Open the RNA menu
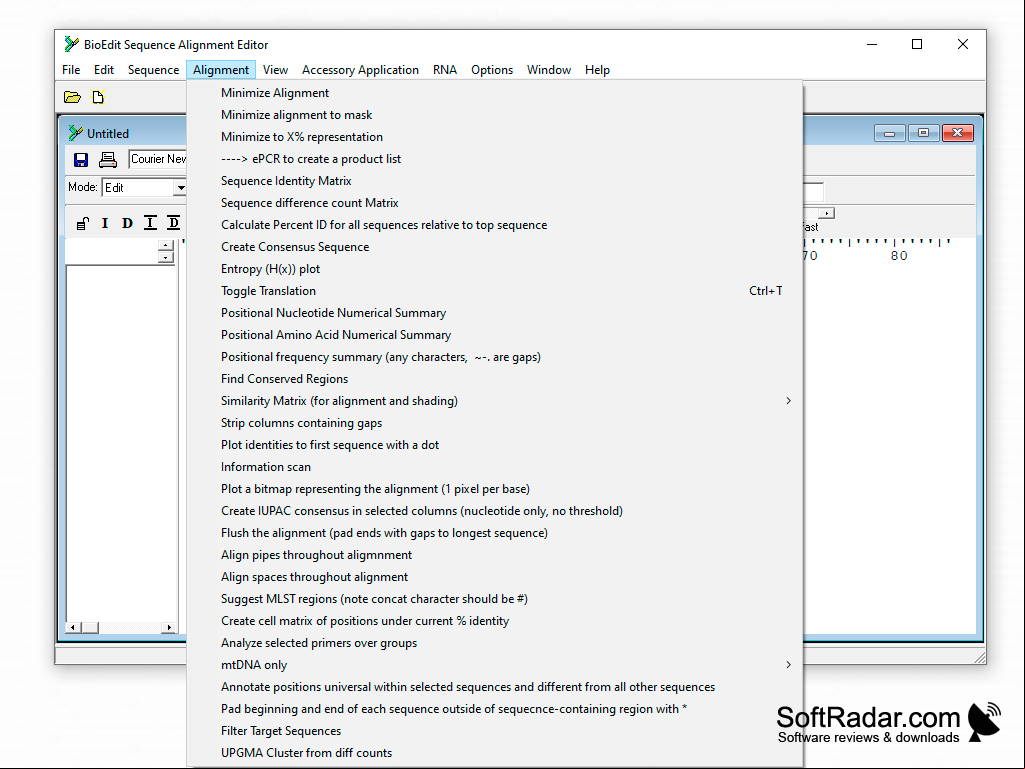This screenshot has width=1025, height=769. (x=445, y=70)
